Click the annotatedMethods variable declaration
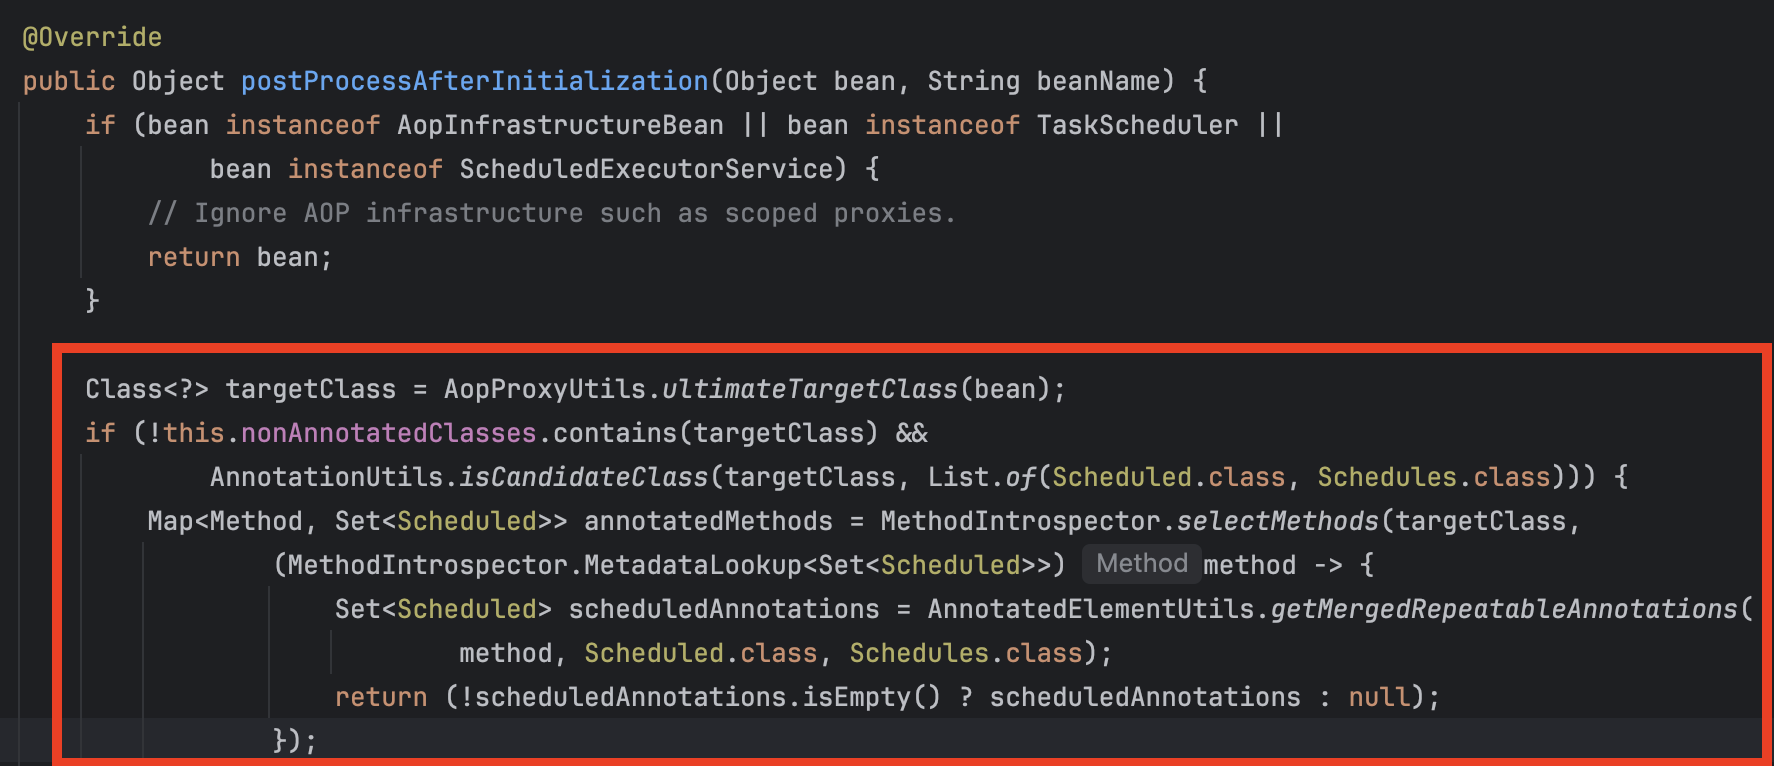This screenshot has width=1774, height=766. click(708, 521)
